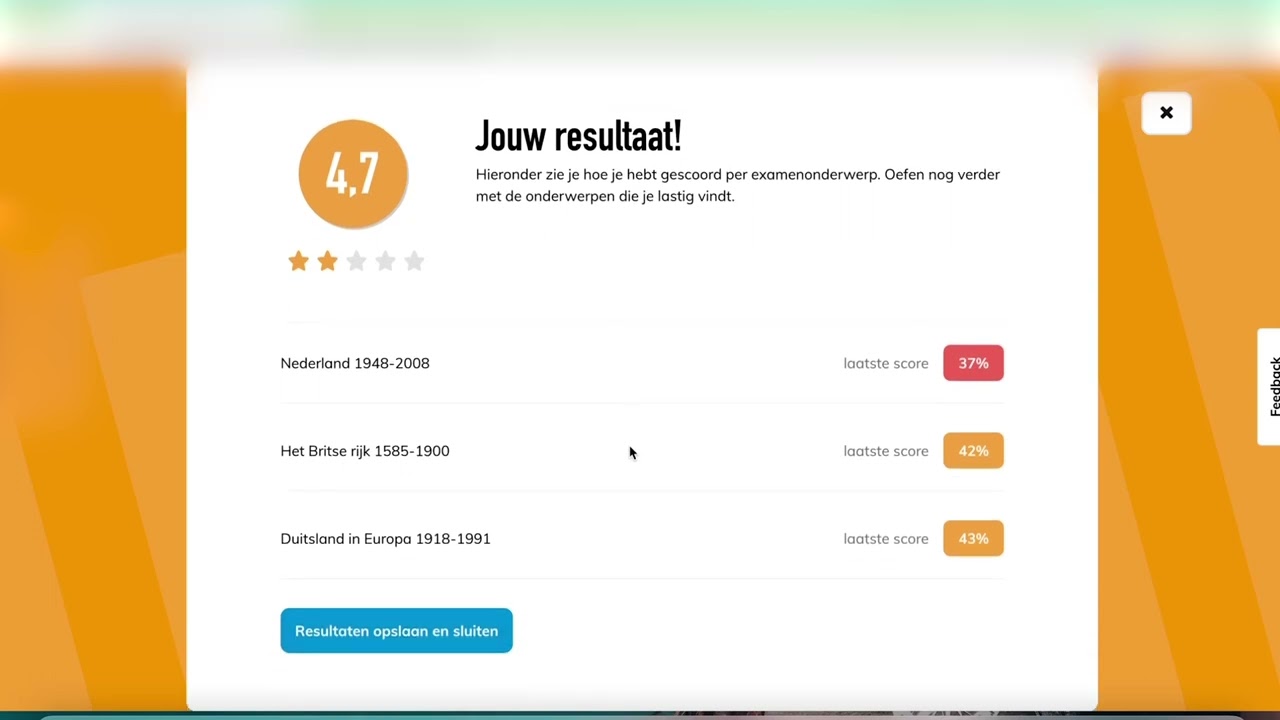The image size is (1280, 720).
Task: Click Resultaten opslaan en sluiten button
Action: (396, 631)
